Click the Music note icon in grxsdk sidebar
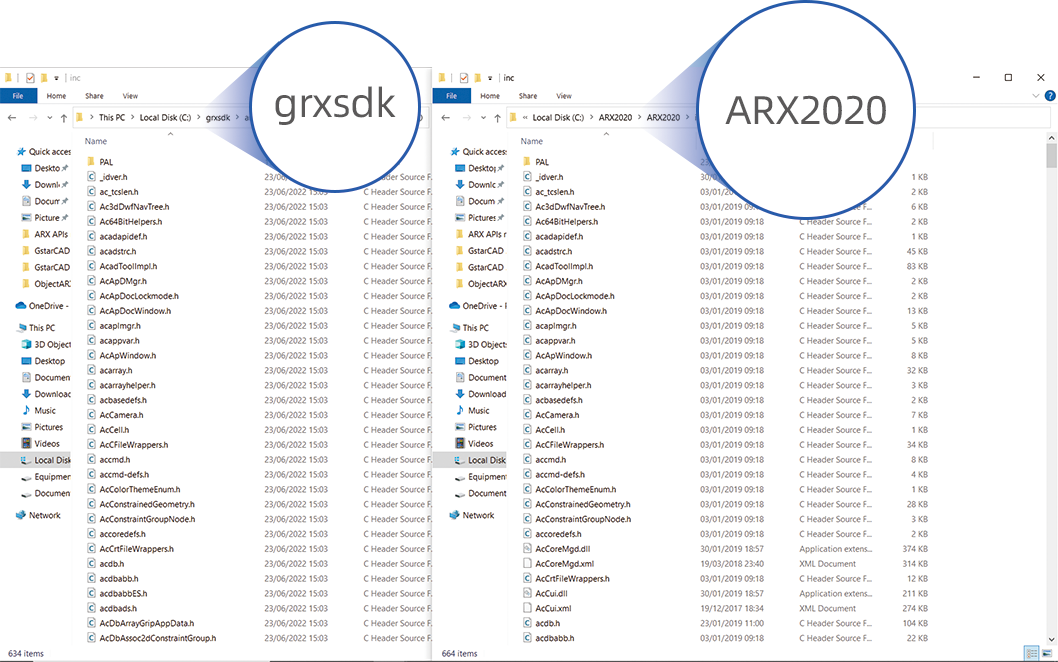This screenshot has height=662, width=1058. [x=26, y=410]
